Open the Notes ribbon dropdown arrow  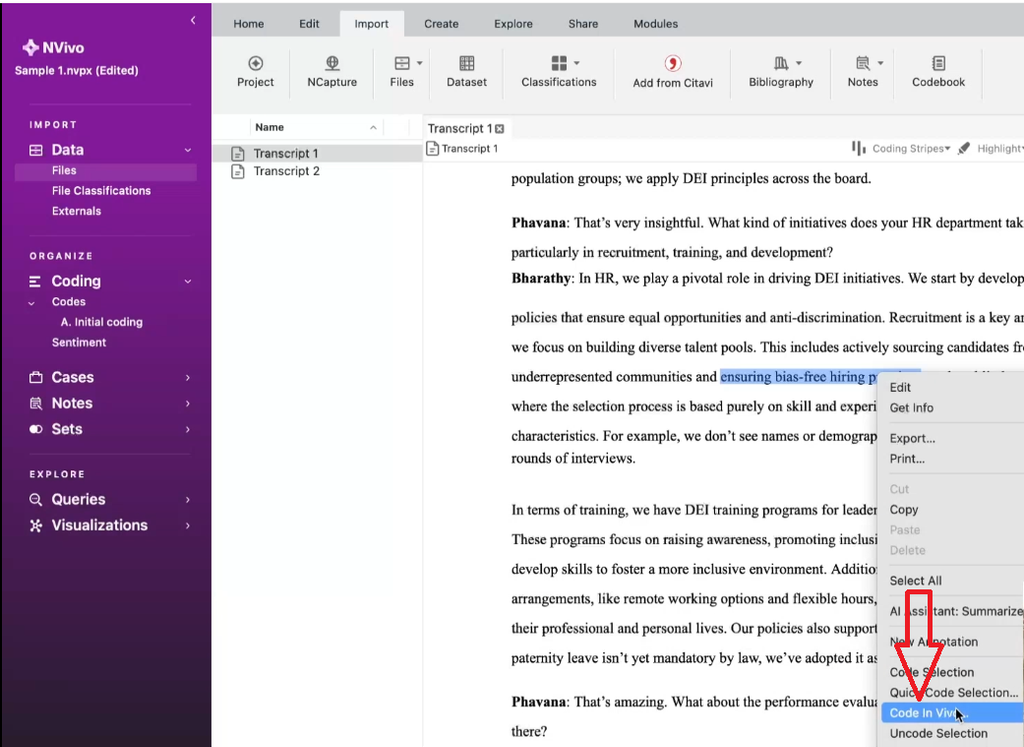pyautogui.click(x=880, y=63)
